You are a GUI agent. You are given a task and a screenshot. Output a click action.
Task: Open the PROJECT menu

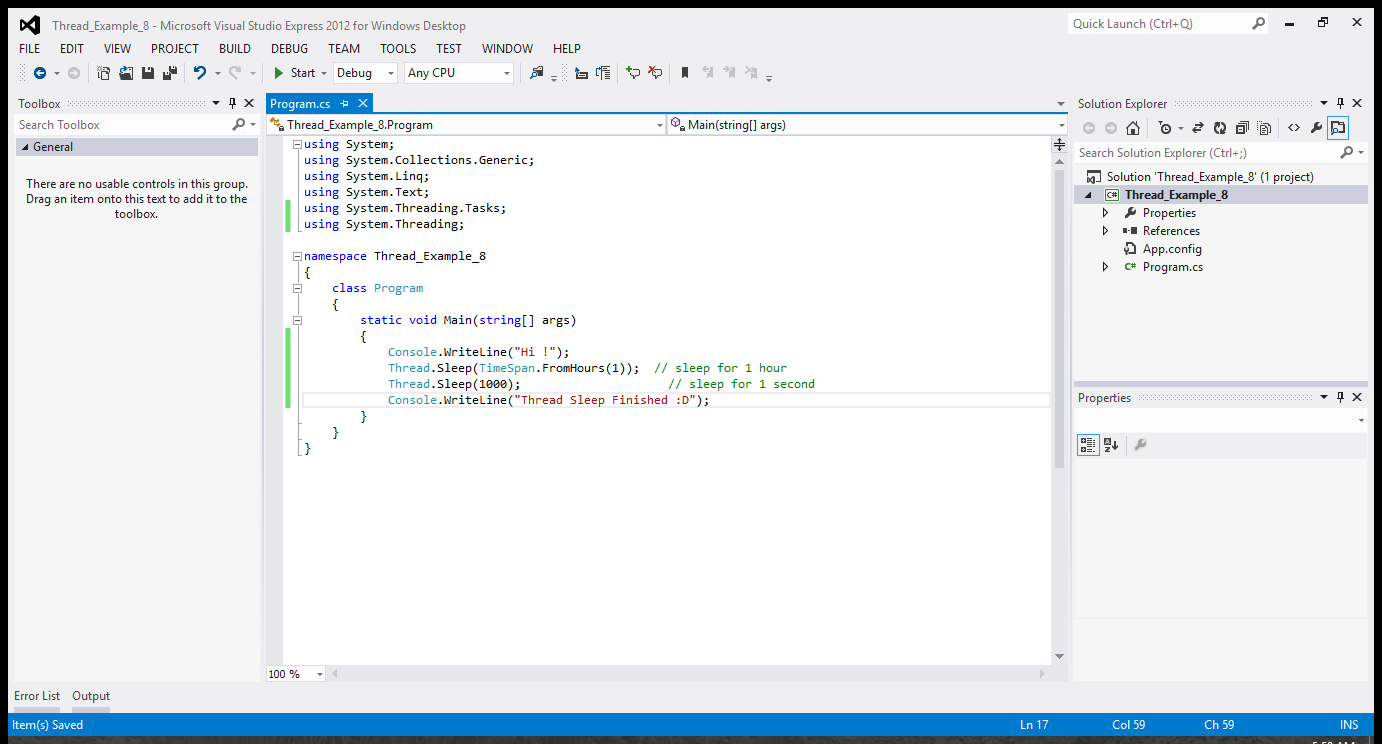[175, 48]
